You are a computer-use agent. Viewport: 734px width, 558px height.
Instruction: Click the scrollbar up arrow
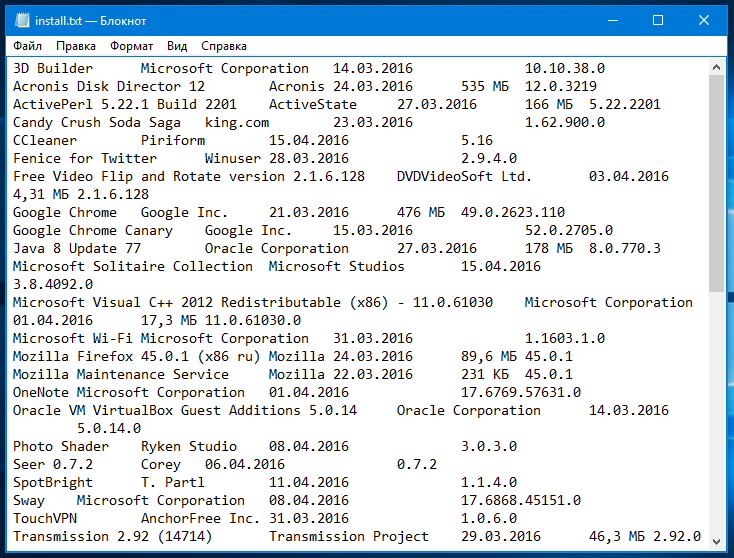pos(716,67)
